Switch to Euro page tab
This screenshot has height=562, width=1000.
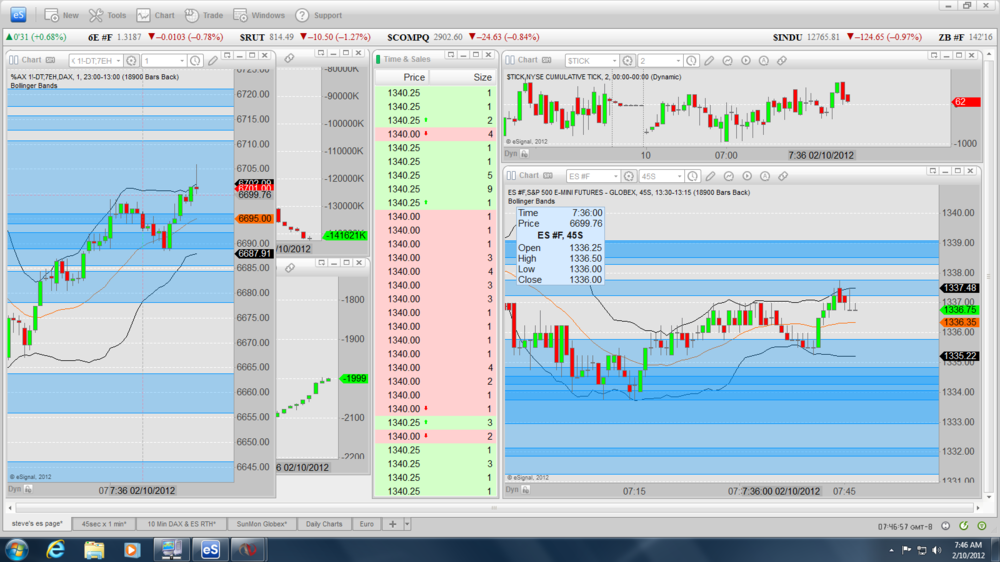pos(367,524)
